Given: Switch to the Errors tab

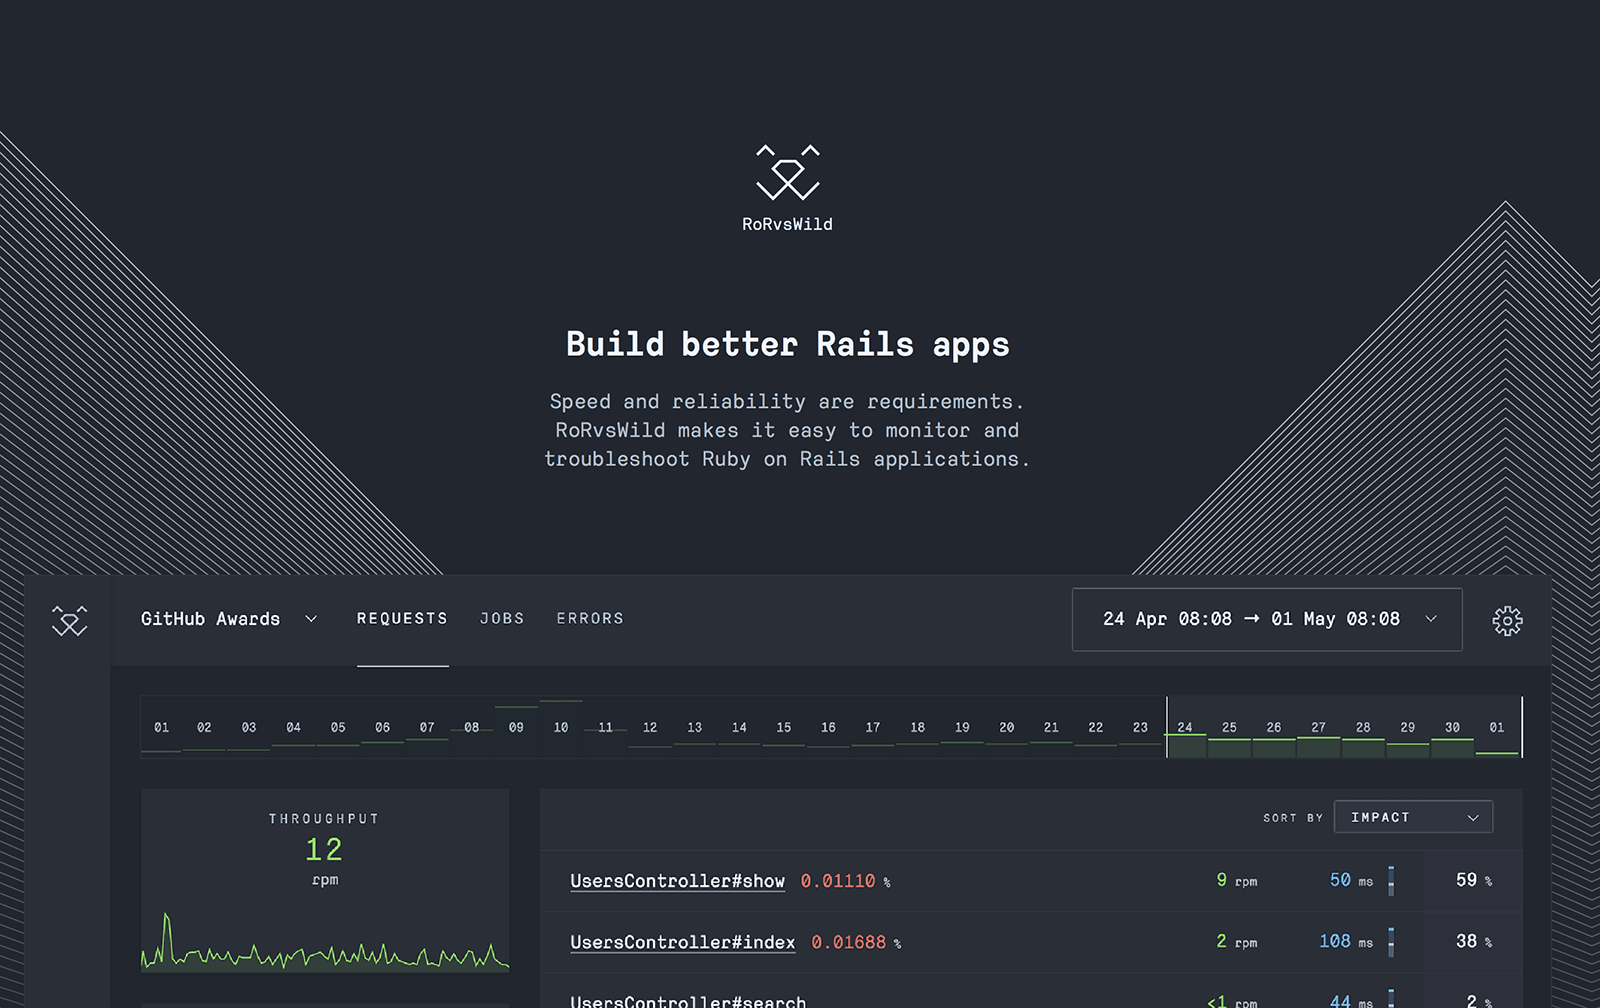Looking at the screenshot, I should (590, 619).
